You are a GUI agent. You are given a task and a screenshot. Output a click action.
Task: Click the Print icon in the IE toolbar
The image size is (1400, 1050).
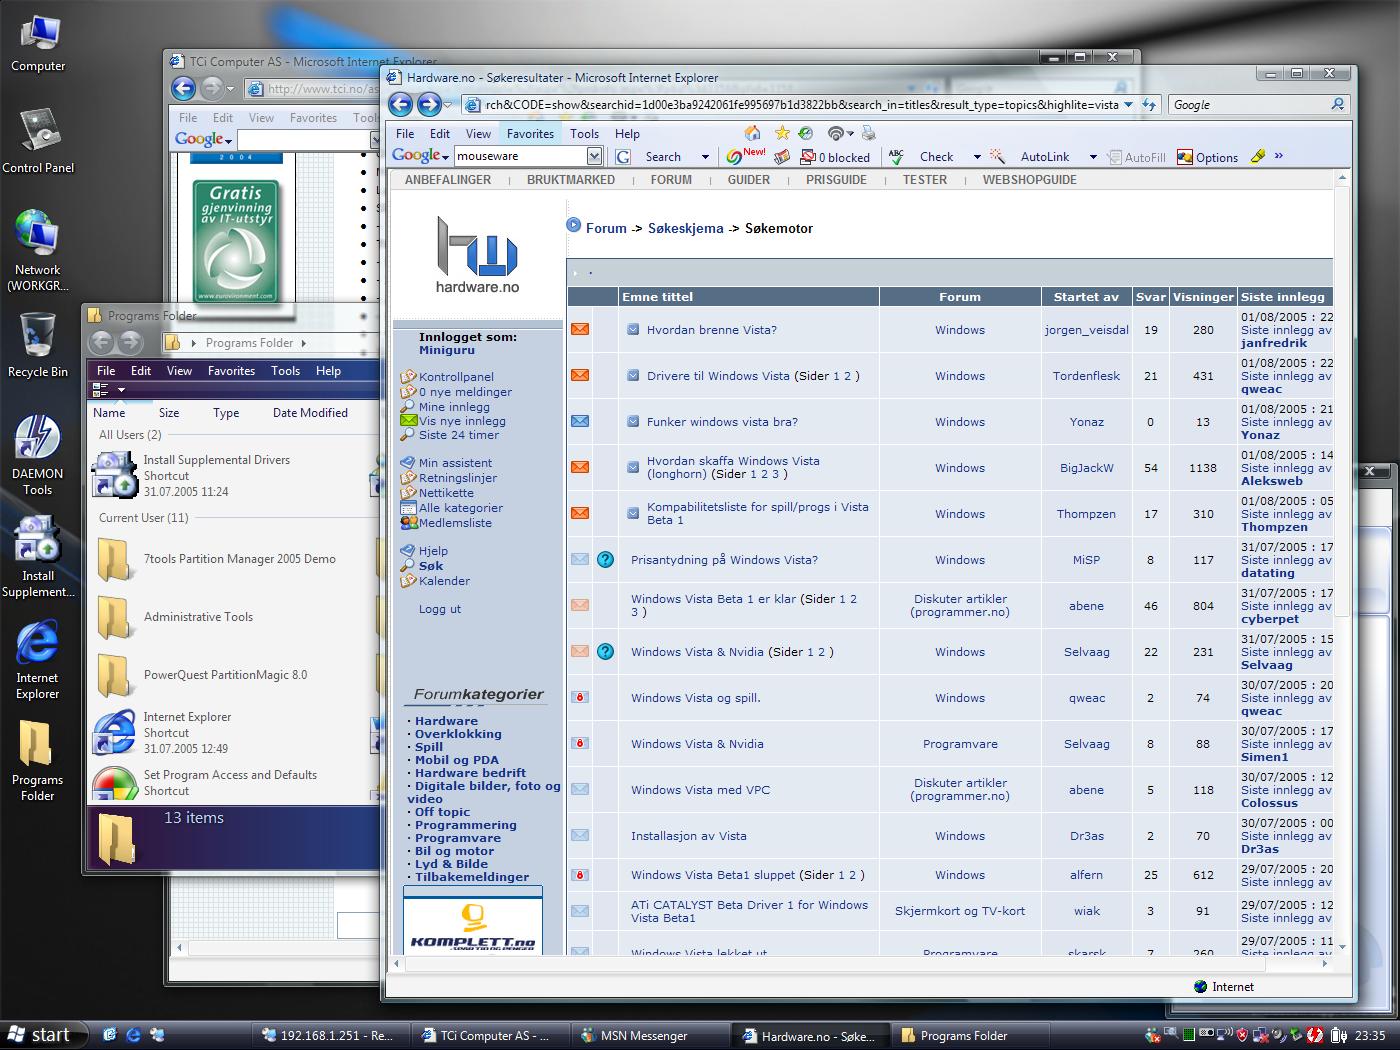pos(868,133)
